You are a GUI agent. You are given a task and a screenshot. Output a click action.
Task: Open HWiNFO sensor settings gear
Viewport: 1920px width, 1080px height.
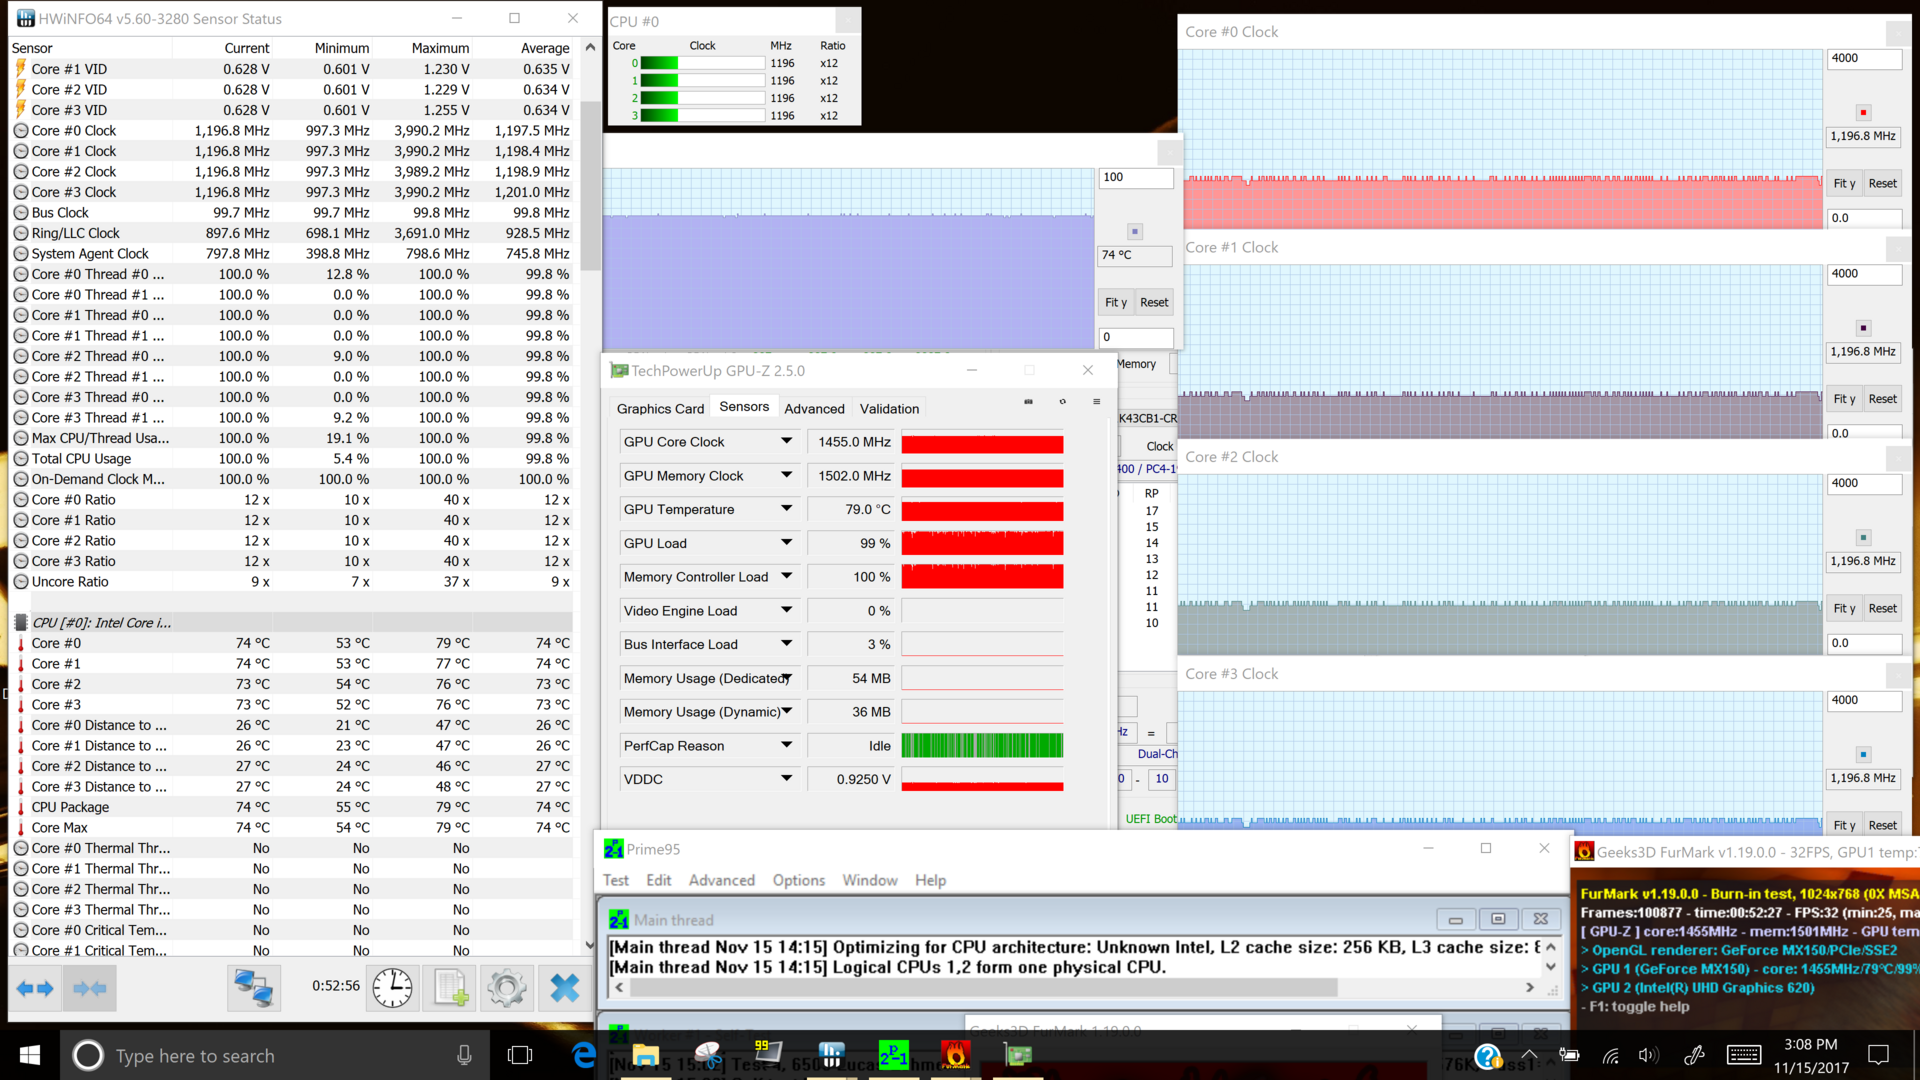point(507,989)
